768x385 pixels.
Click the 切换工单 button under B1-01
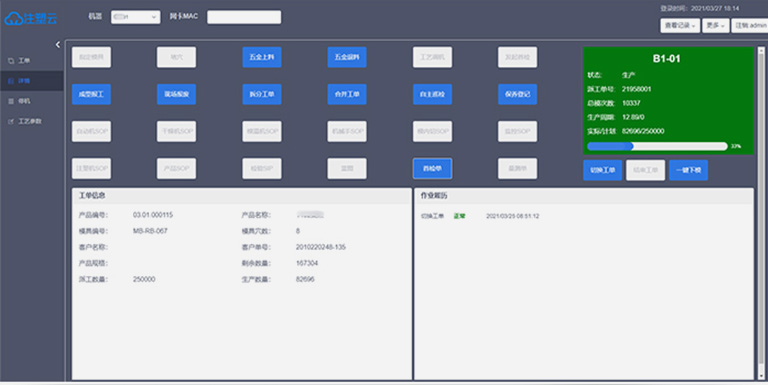click(602, 170)
